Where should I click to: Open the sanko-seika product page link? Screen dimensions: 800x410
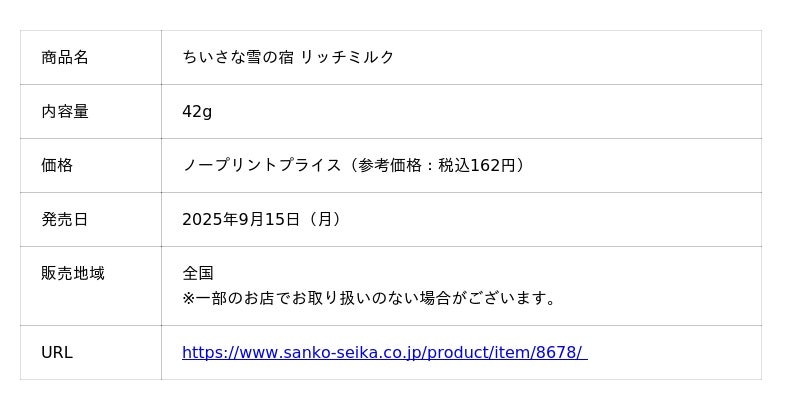[x=384, y=352]
